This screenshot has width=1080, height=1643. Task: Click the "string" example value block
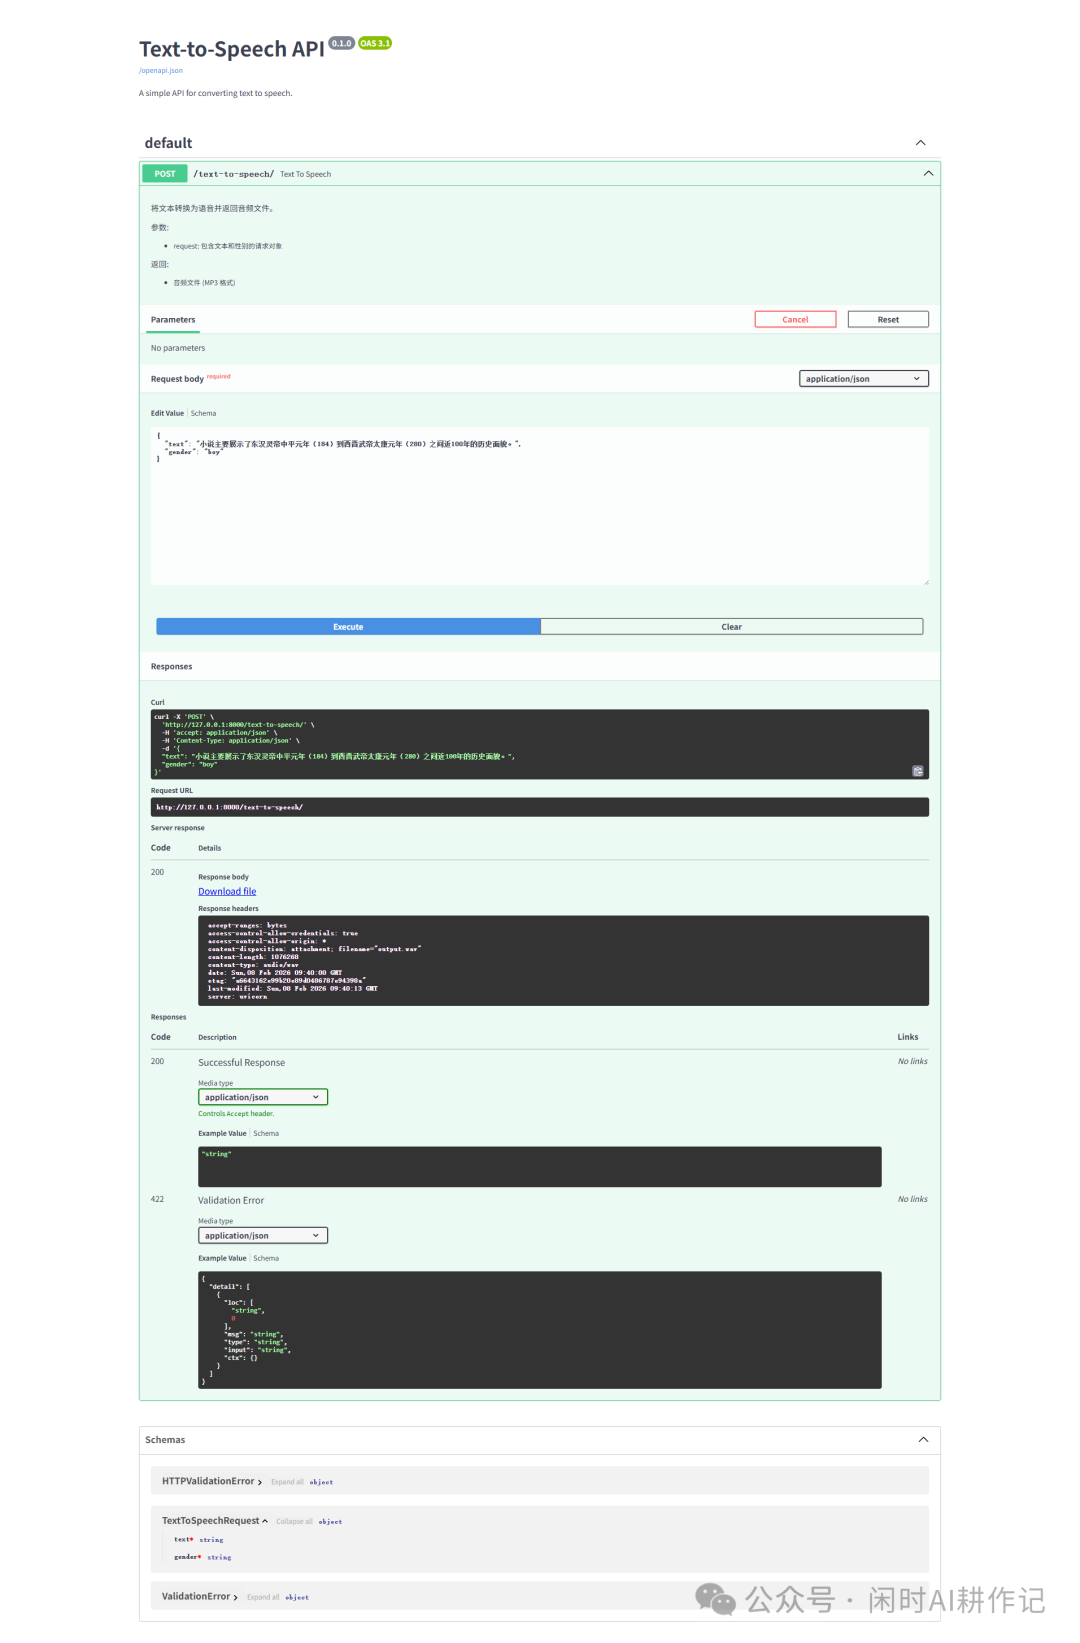click(540, 1167)
